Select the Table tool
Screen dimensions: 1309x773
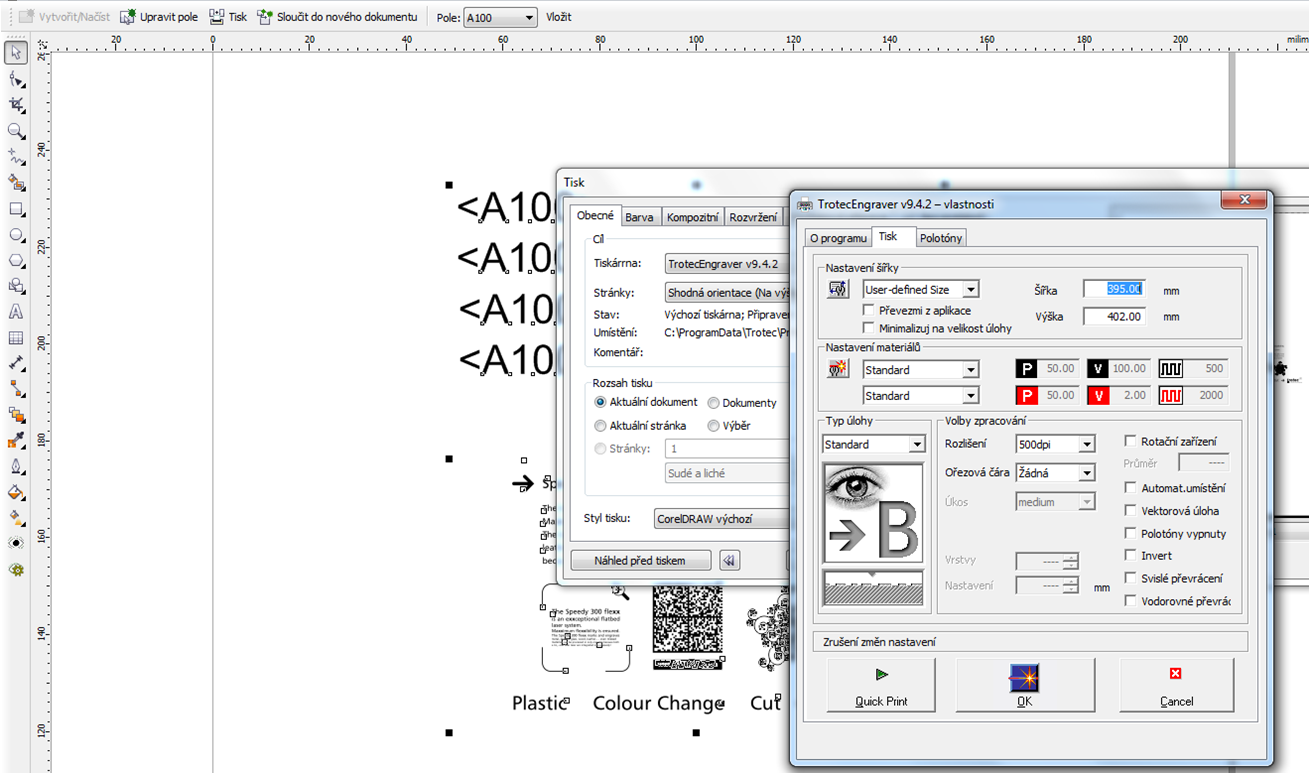[16, 338]
